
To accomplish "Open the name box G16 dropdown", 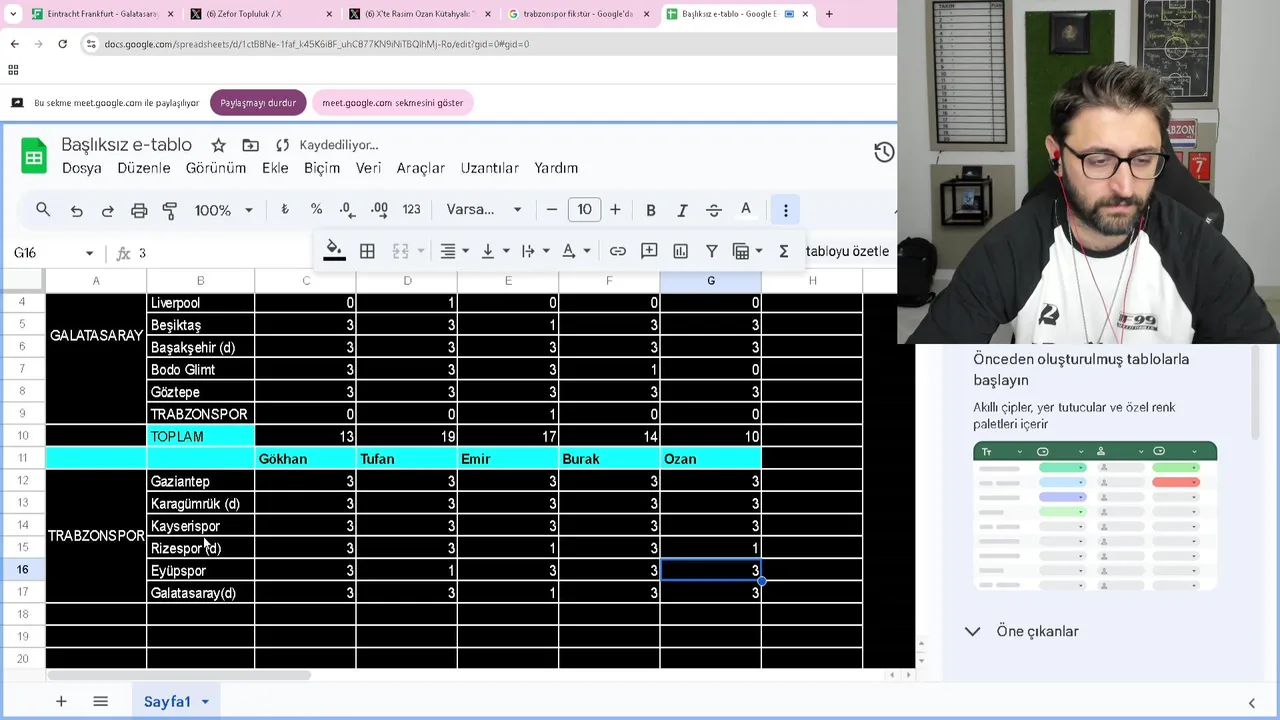I will click(x=89, y=253).
